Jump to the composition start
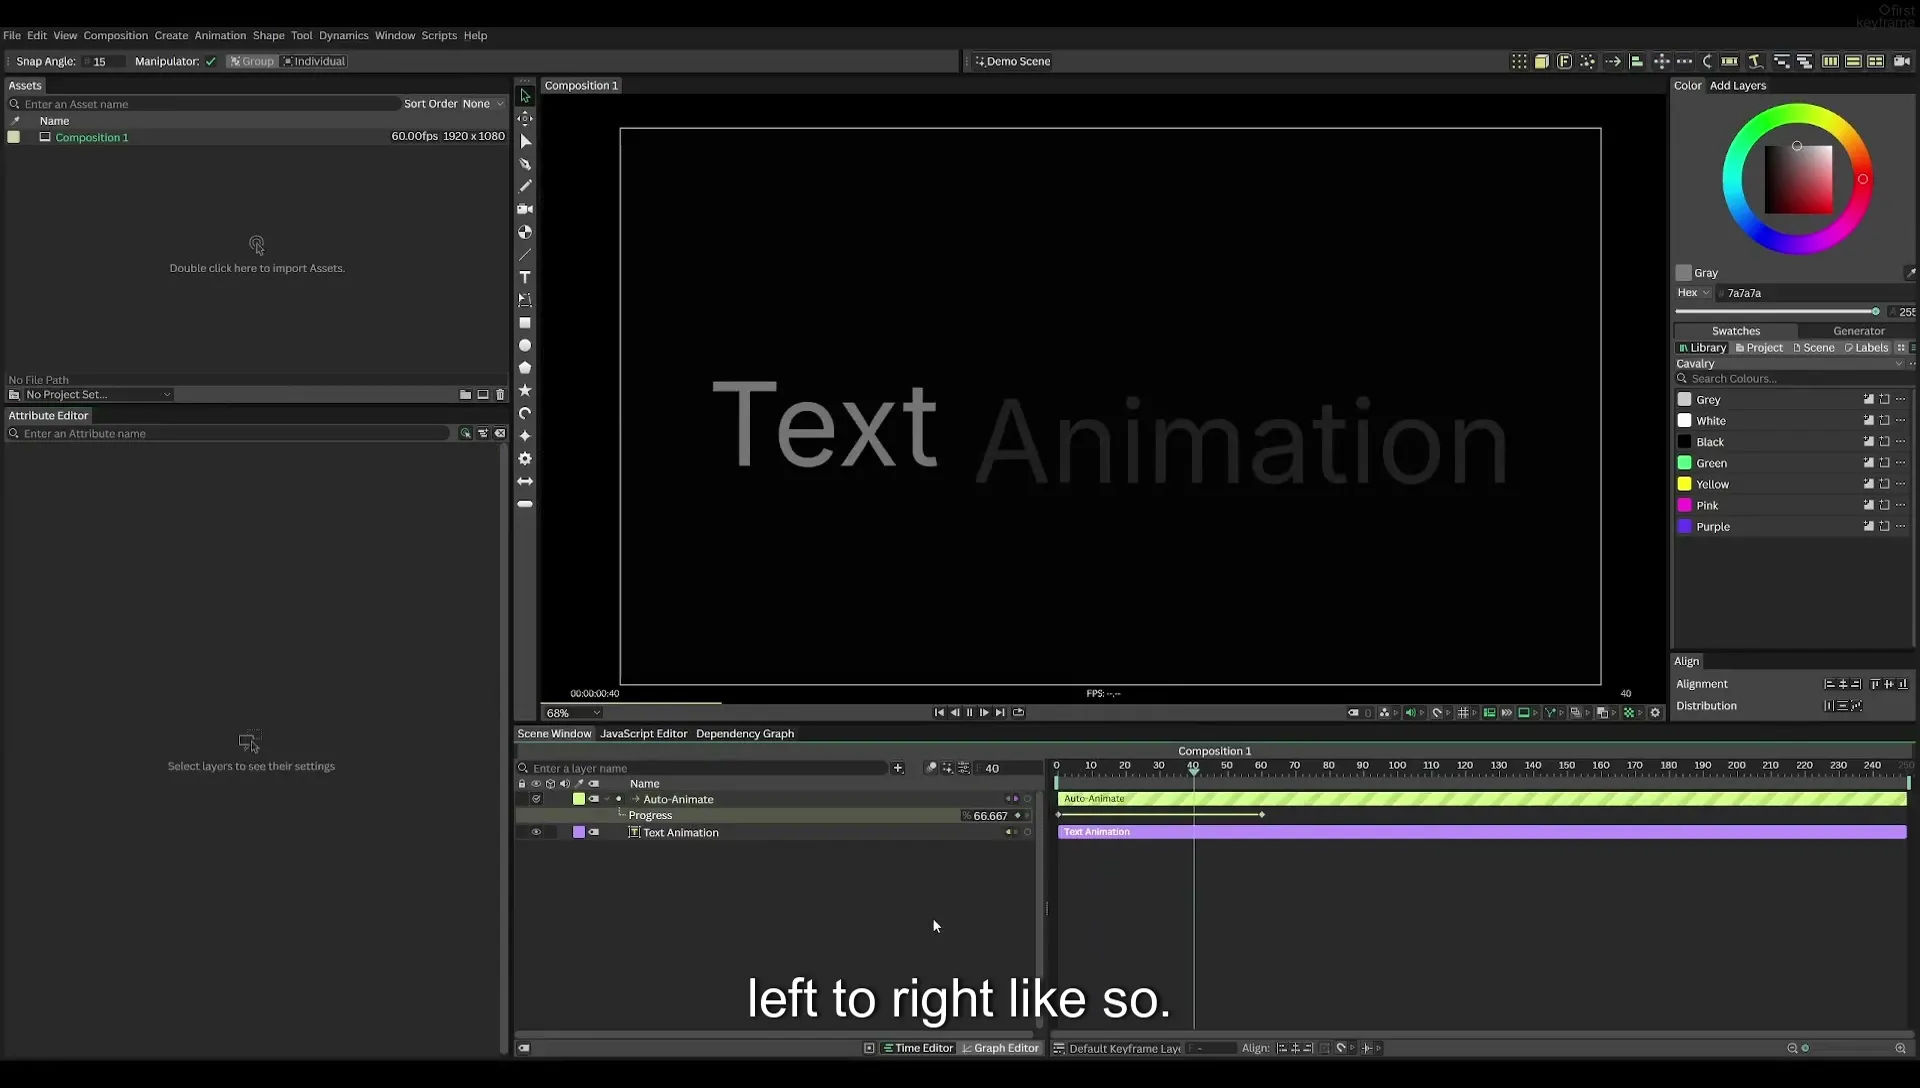This screenshot has height=1088, width=1920. pyautogui.click(x=939, y=713)
